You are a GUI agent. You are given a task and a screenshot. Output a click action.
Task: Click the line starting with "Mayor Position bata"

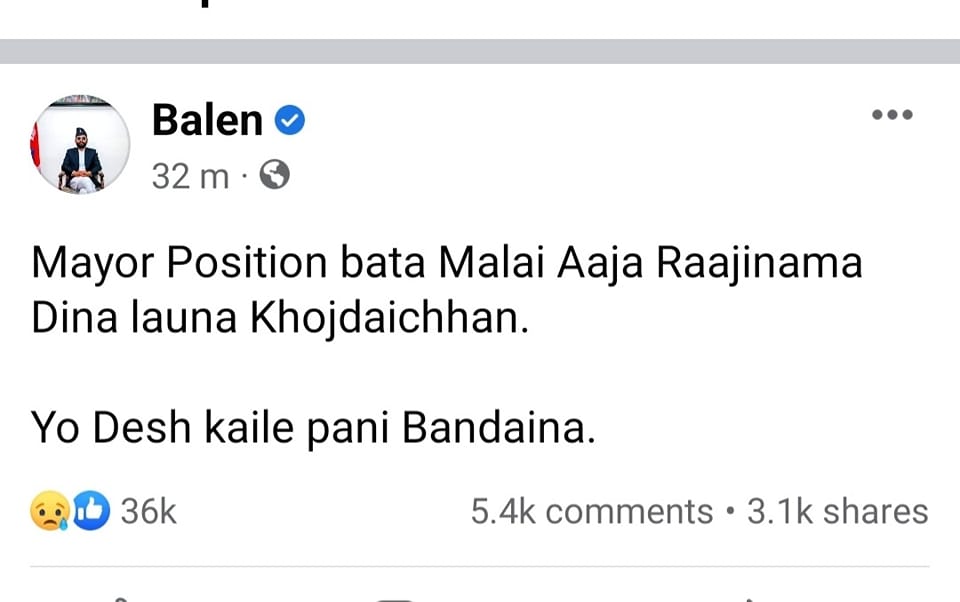click(x=446, y=265)
